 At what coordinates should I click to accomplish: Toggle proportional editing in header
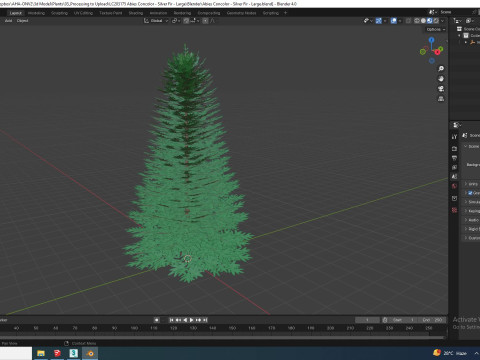[205, 21]
